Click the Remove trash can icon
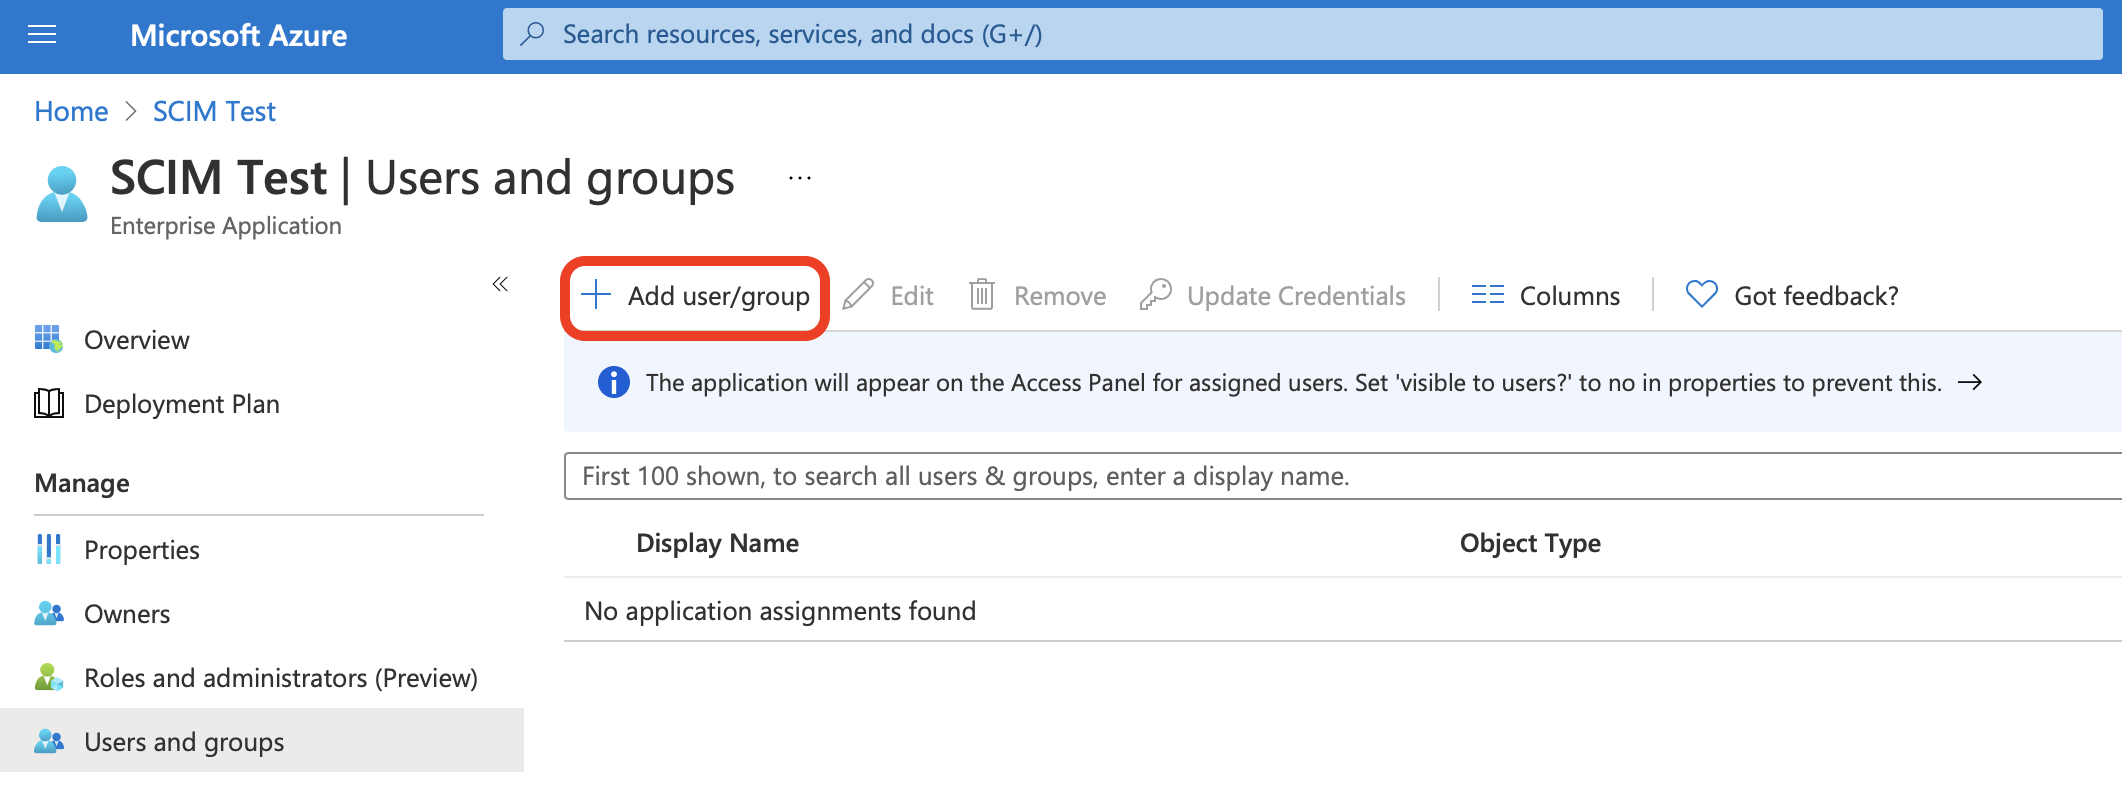Viewport: 2122px width, 786px height. [982, 295]
